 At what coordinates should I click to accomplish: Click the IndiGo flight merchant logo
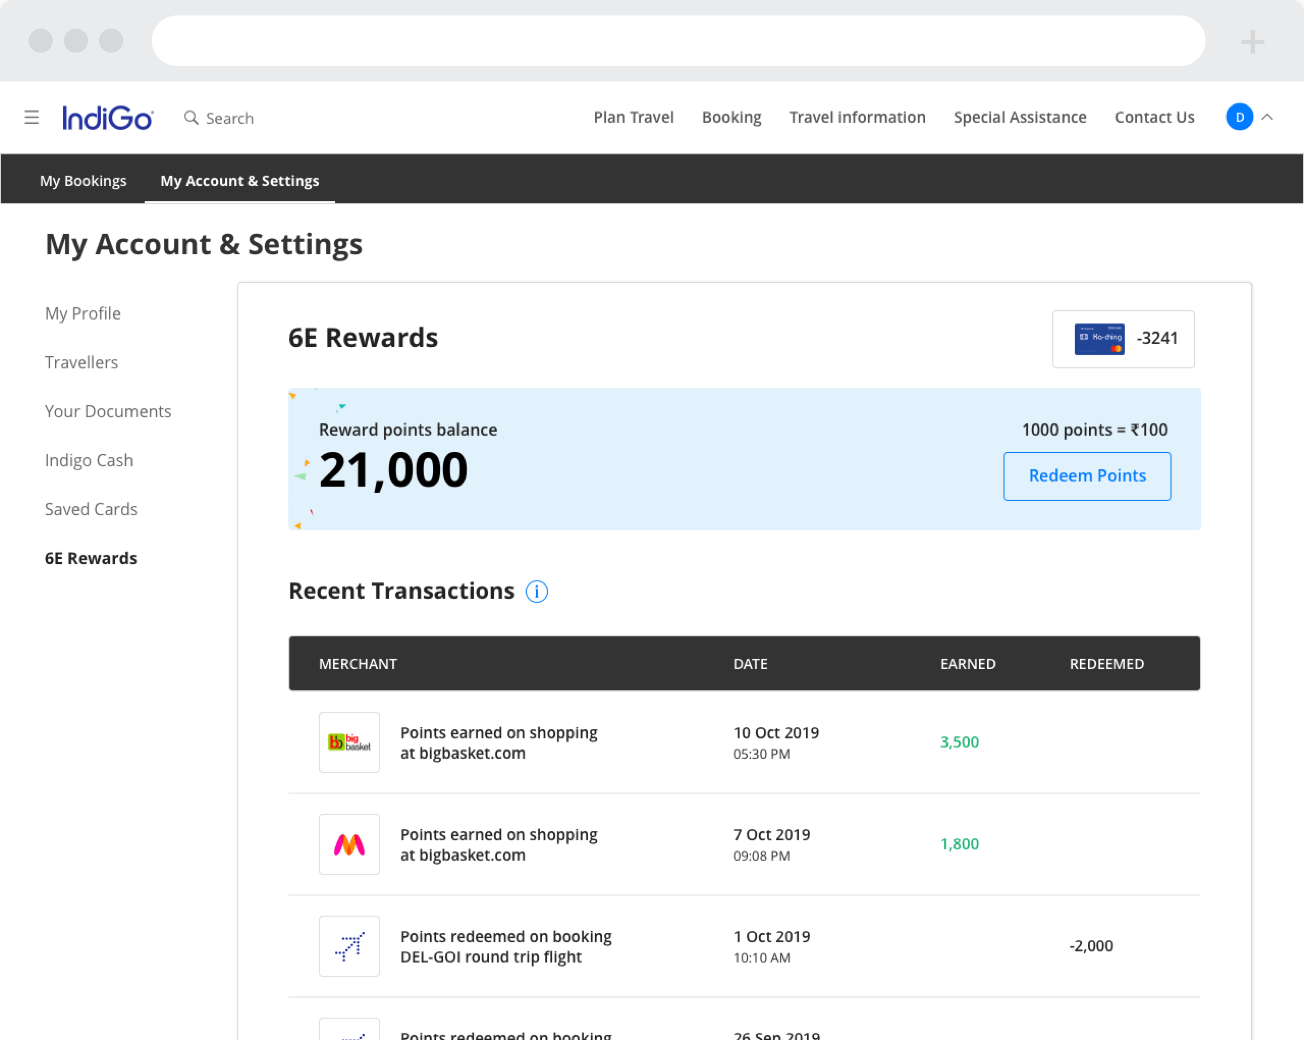pos(349,946)
